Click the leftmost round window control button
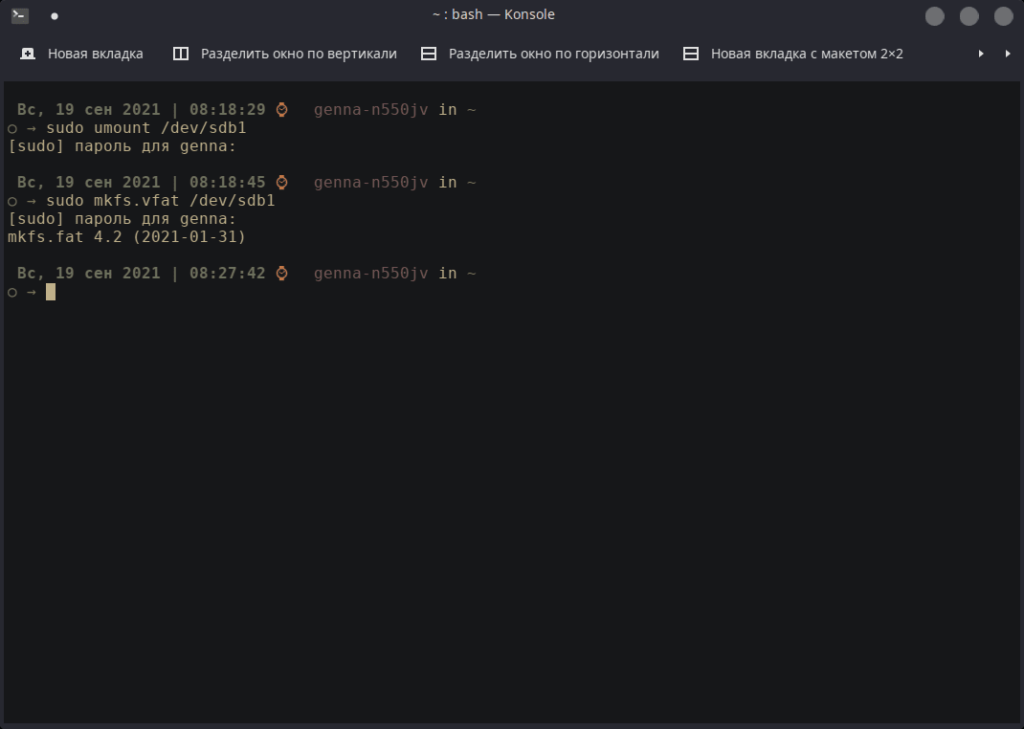This screenshot has width=1024, height=729. point(935,16)
